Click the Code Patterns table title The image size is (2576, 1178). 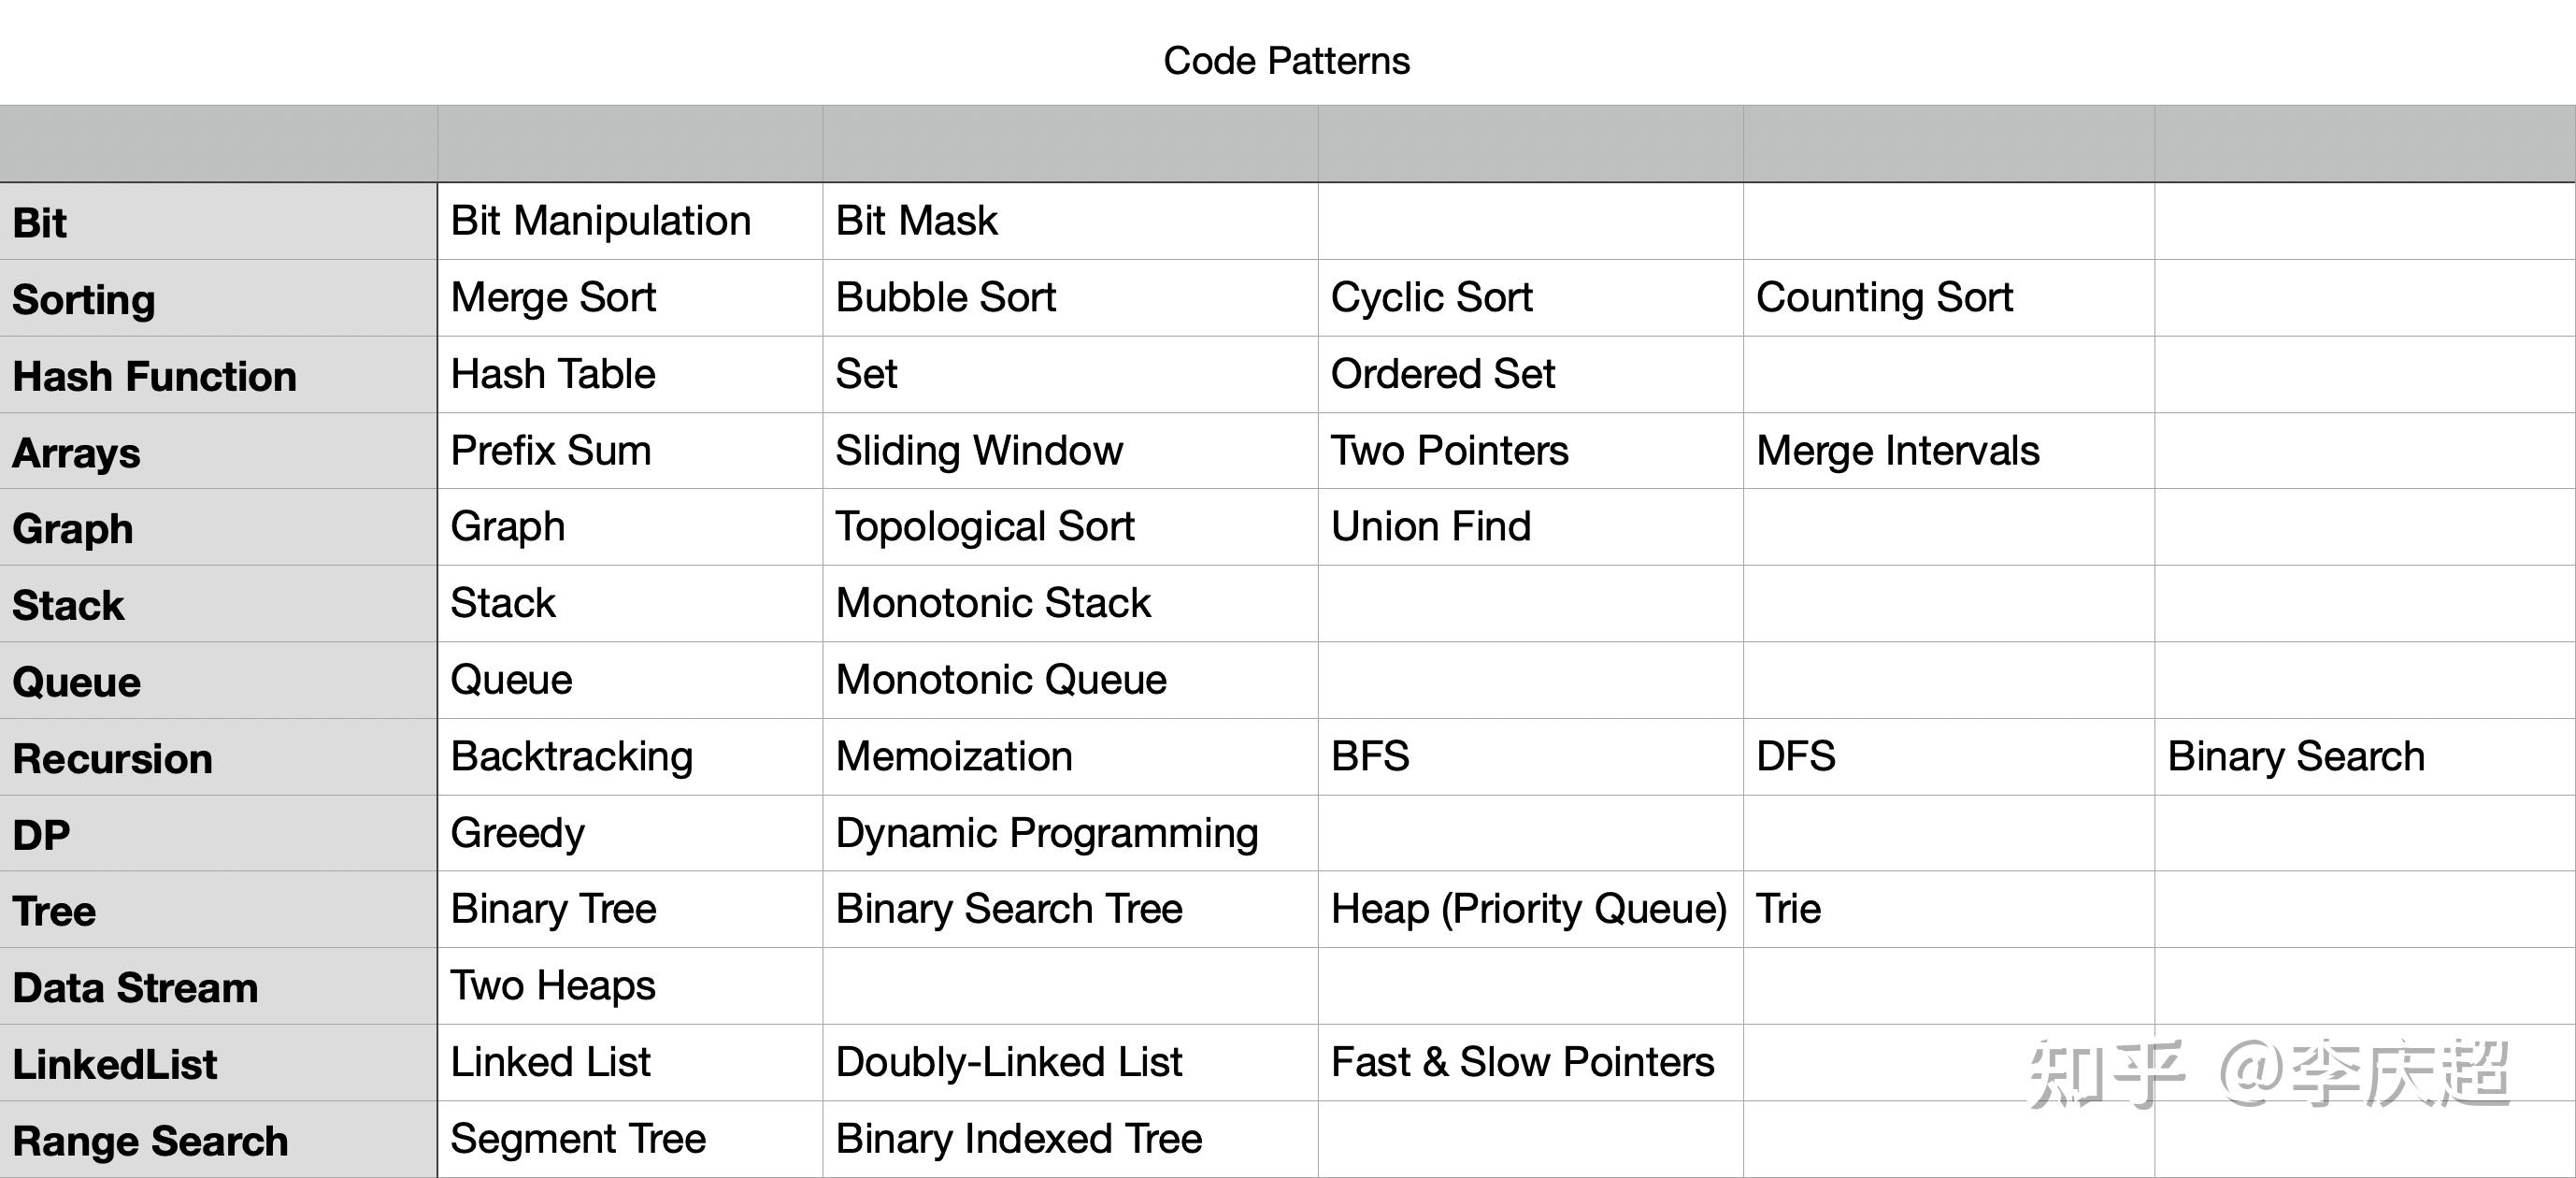click(1286, 61)
